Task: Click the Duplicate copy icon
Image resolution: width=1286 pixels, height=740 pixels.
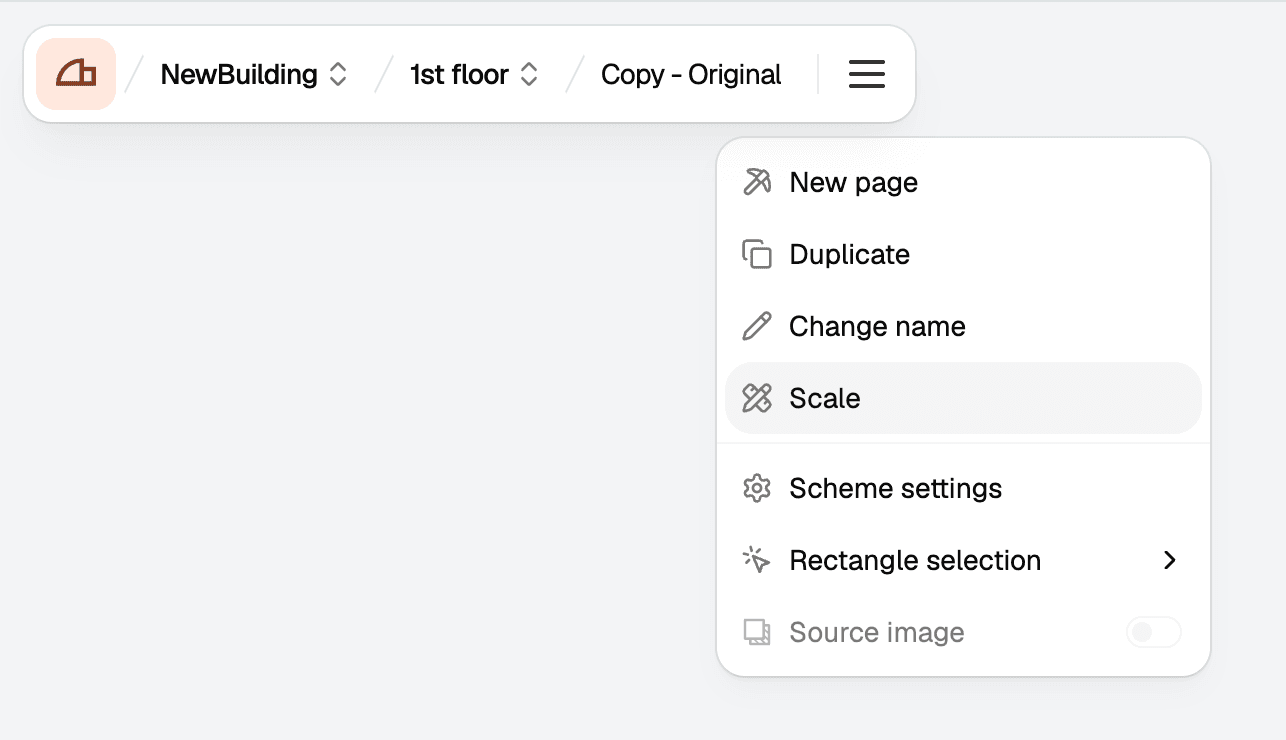Action: click(757, 254)
